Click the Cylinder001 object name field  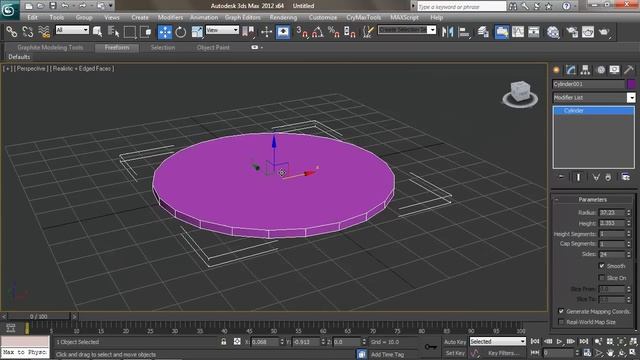point(588,84)
